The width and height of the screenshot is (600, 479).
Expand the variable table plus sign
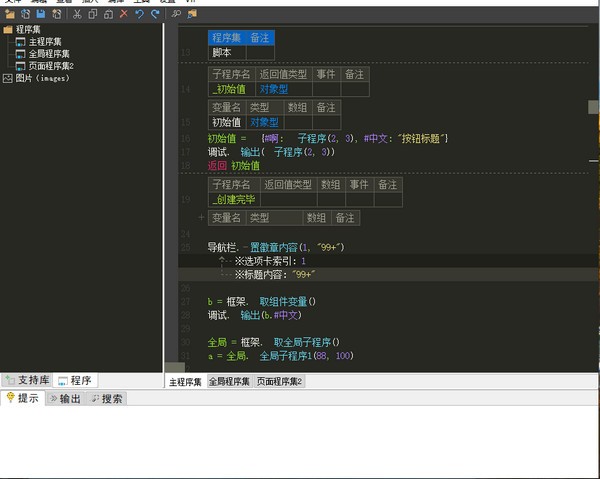(x=201, y=217)
